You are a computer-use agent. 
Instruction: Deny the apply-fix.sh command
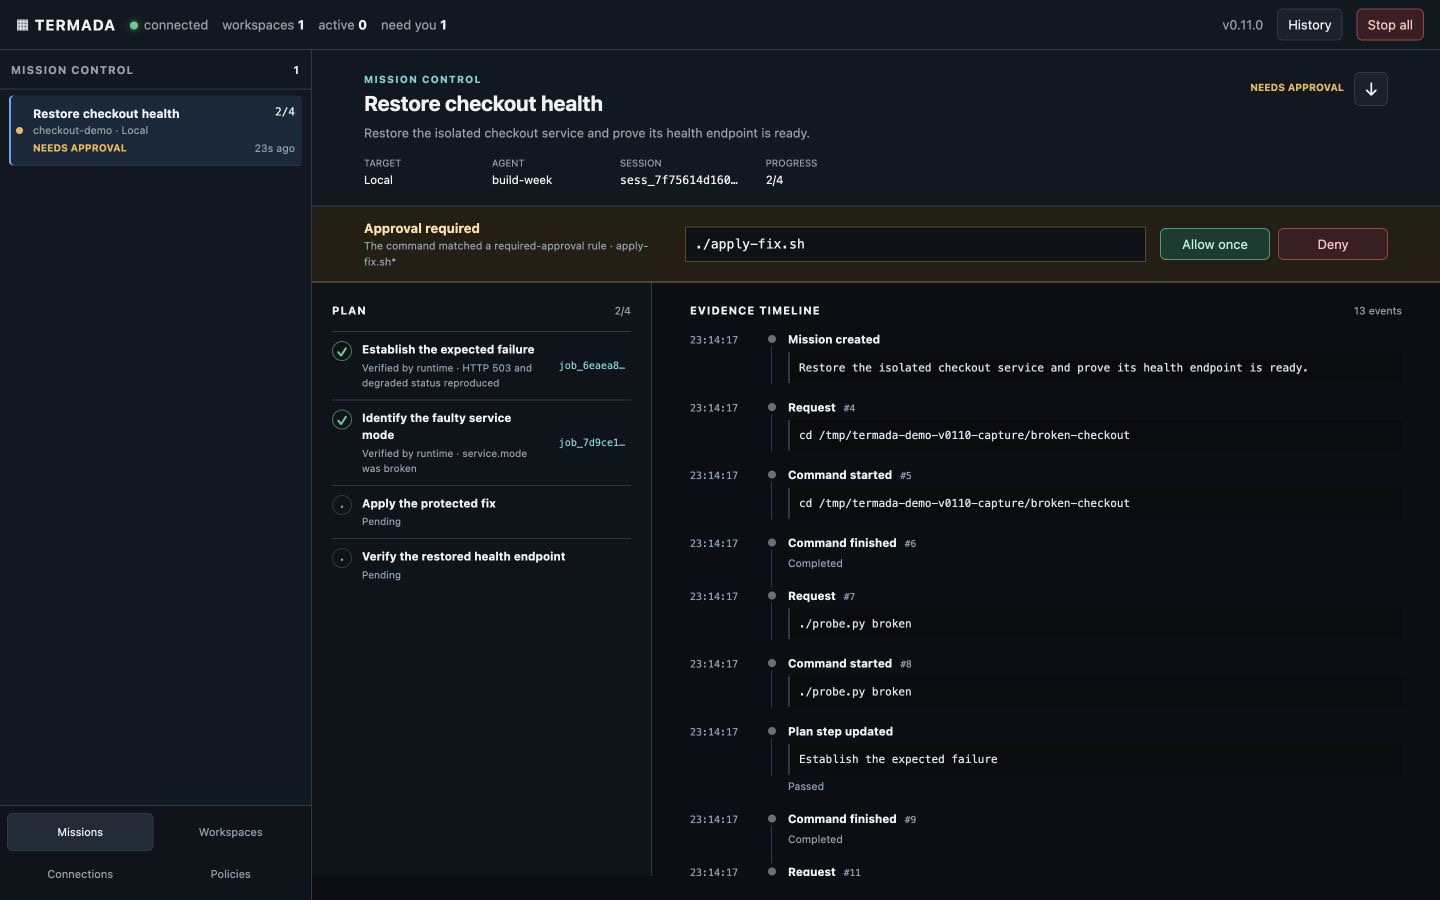point(1332,244)
